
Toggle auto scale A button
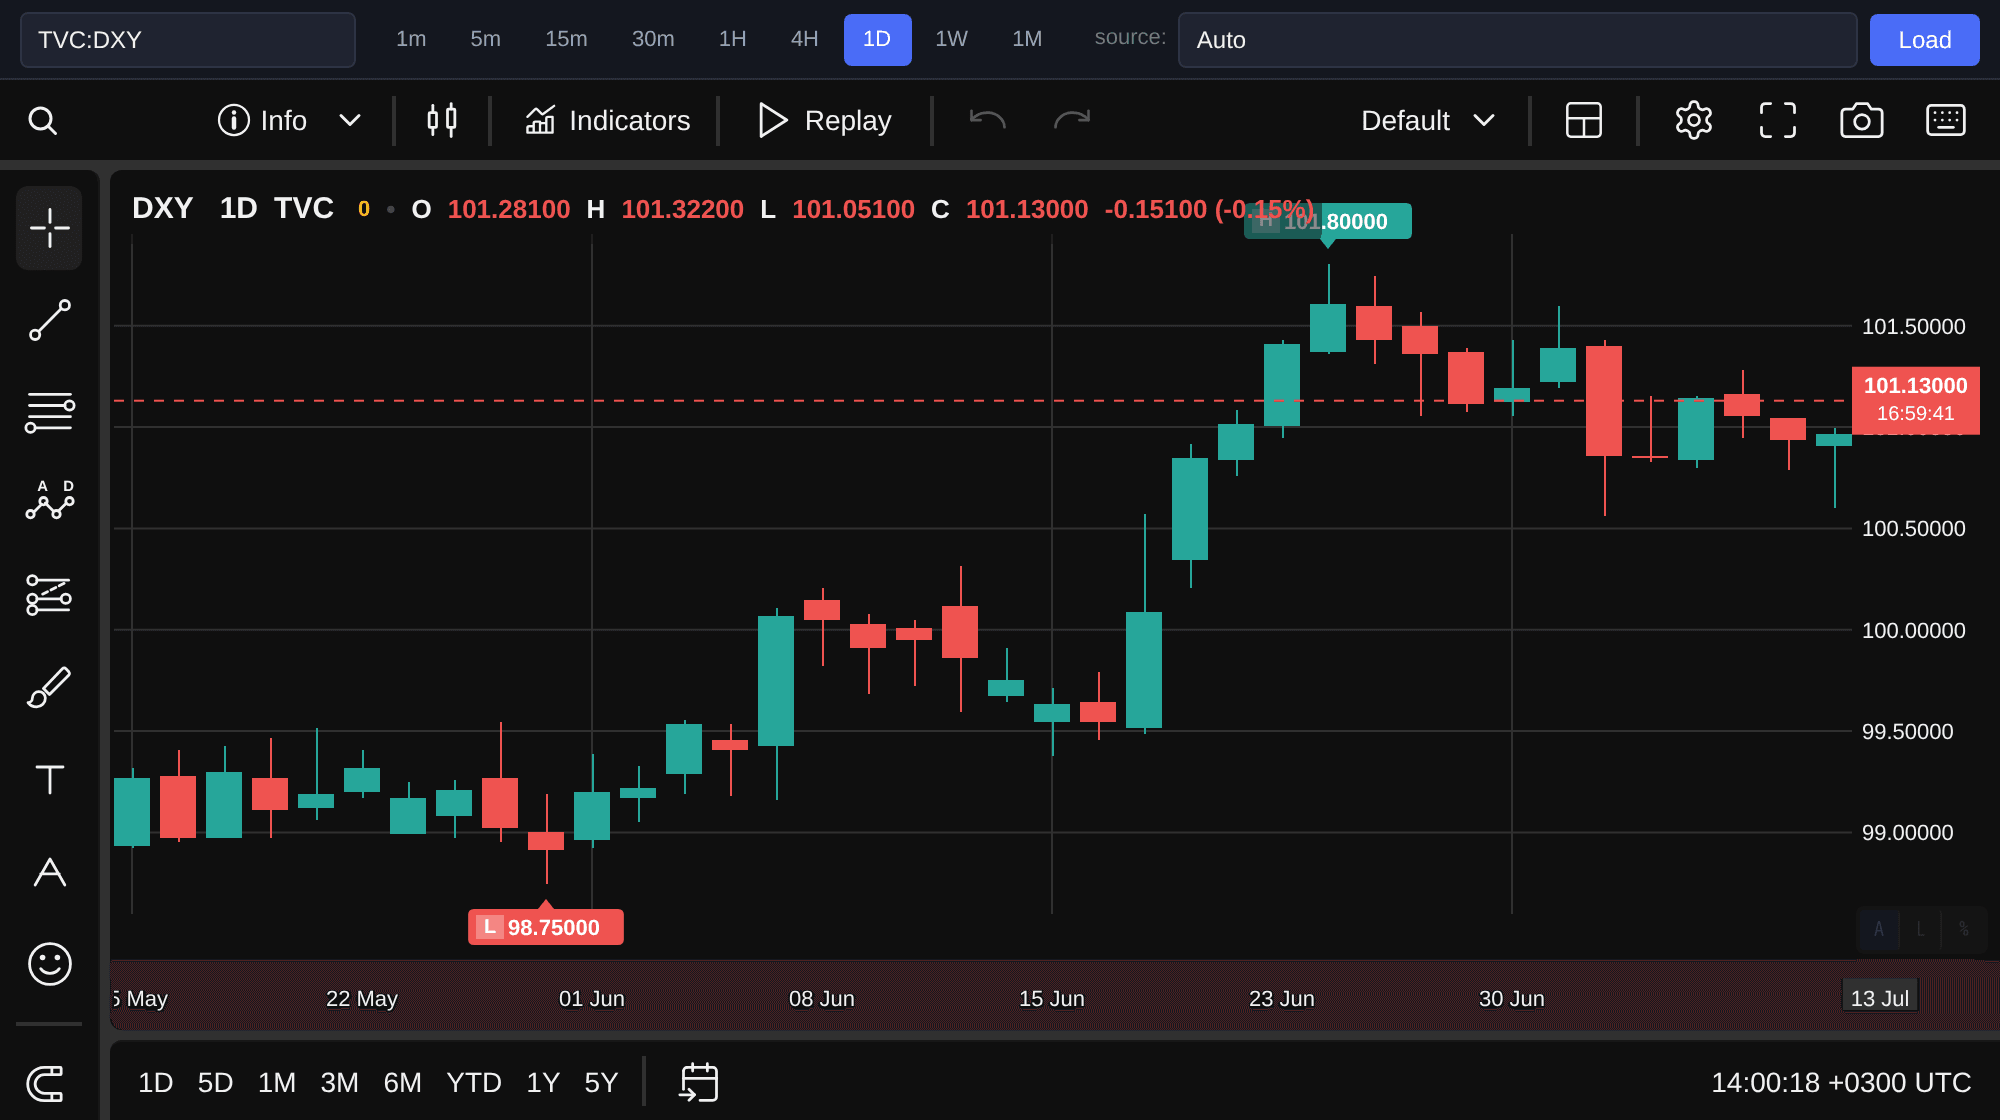[1878, 929]
